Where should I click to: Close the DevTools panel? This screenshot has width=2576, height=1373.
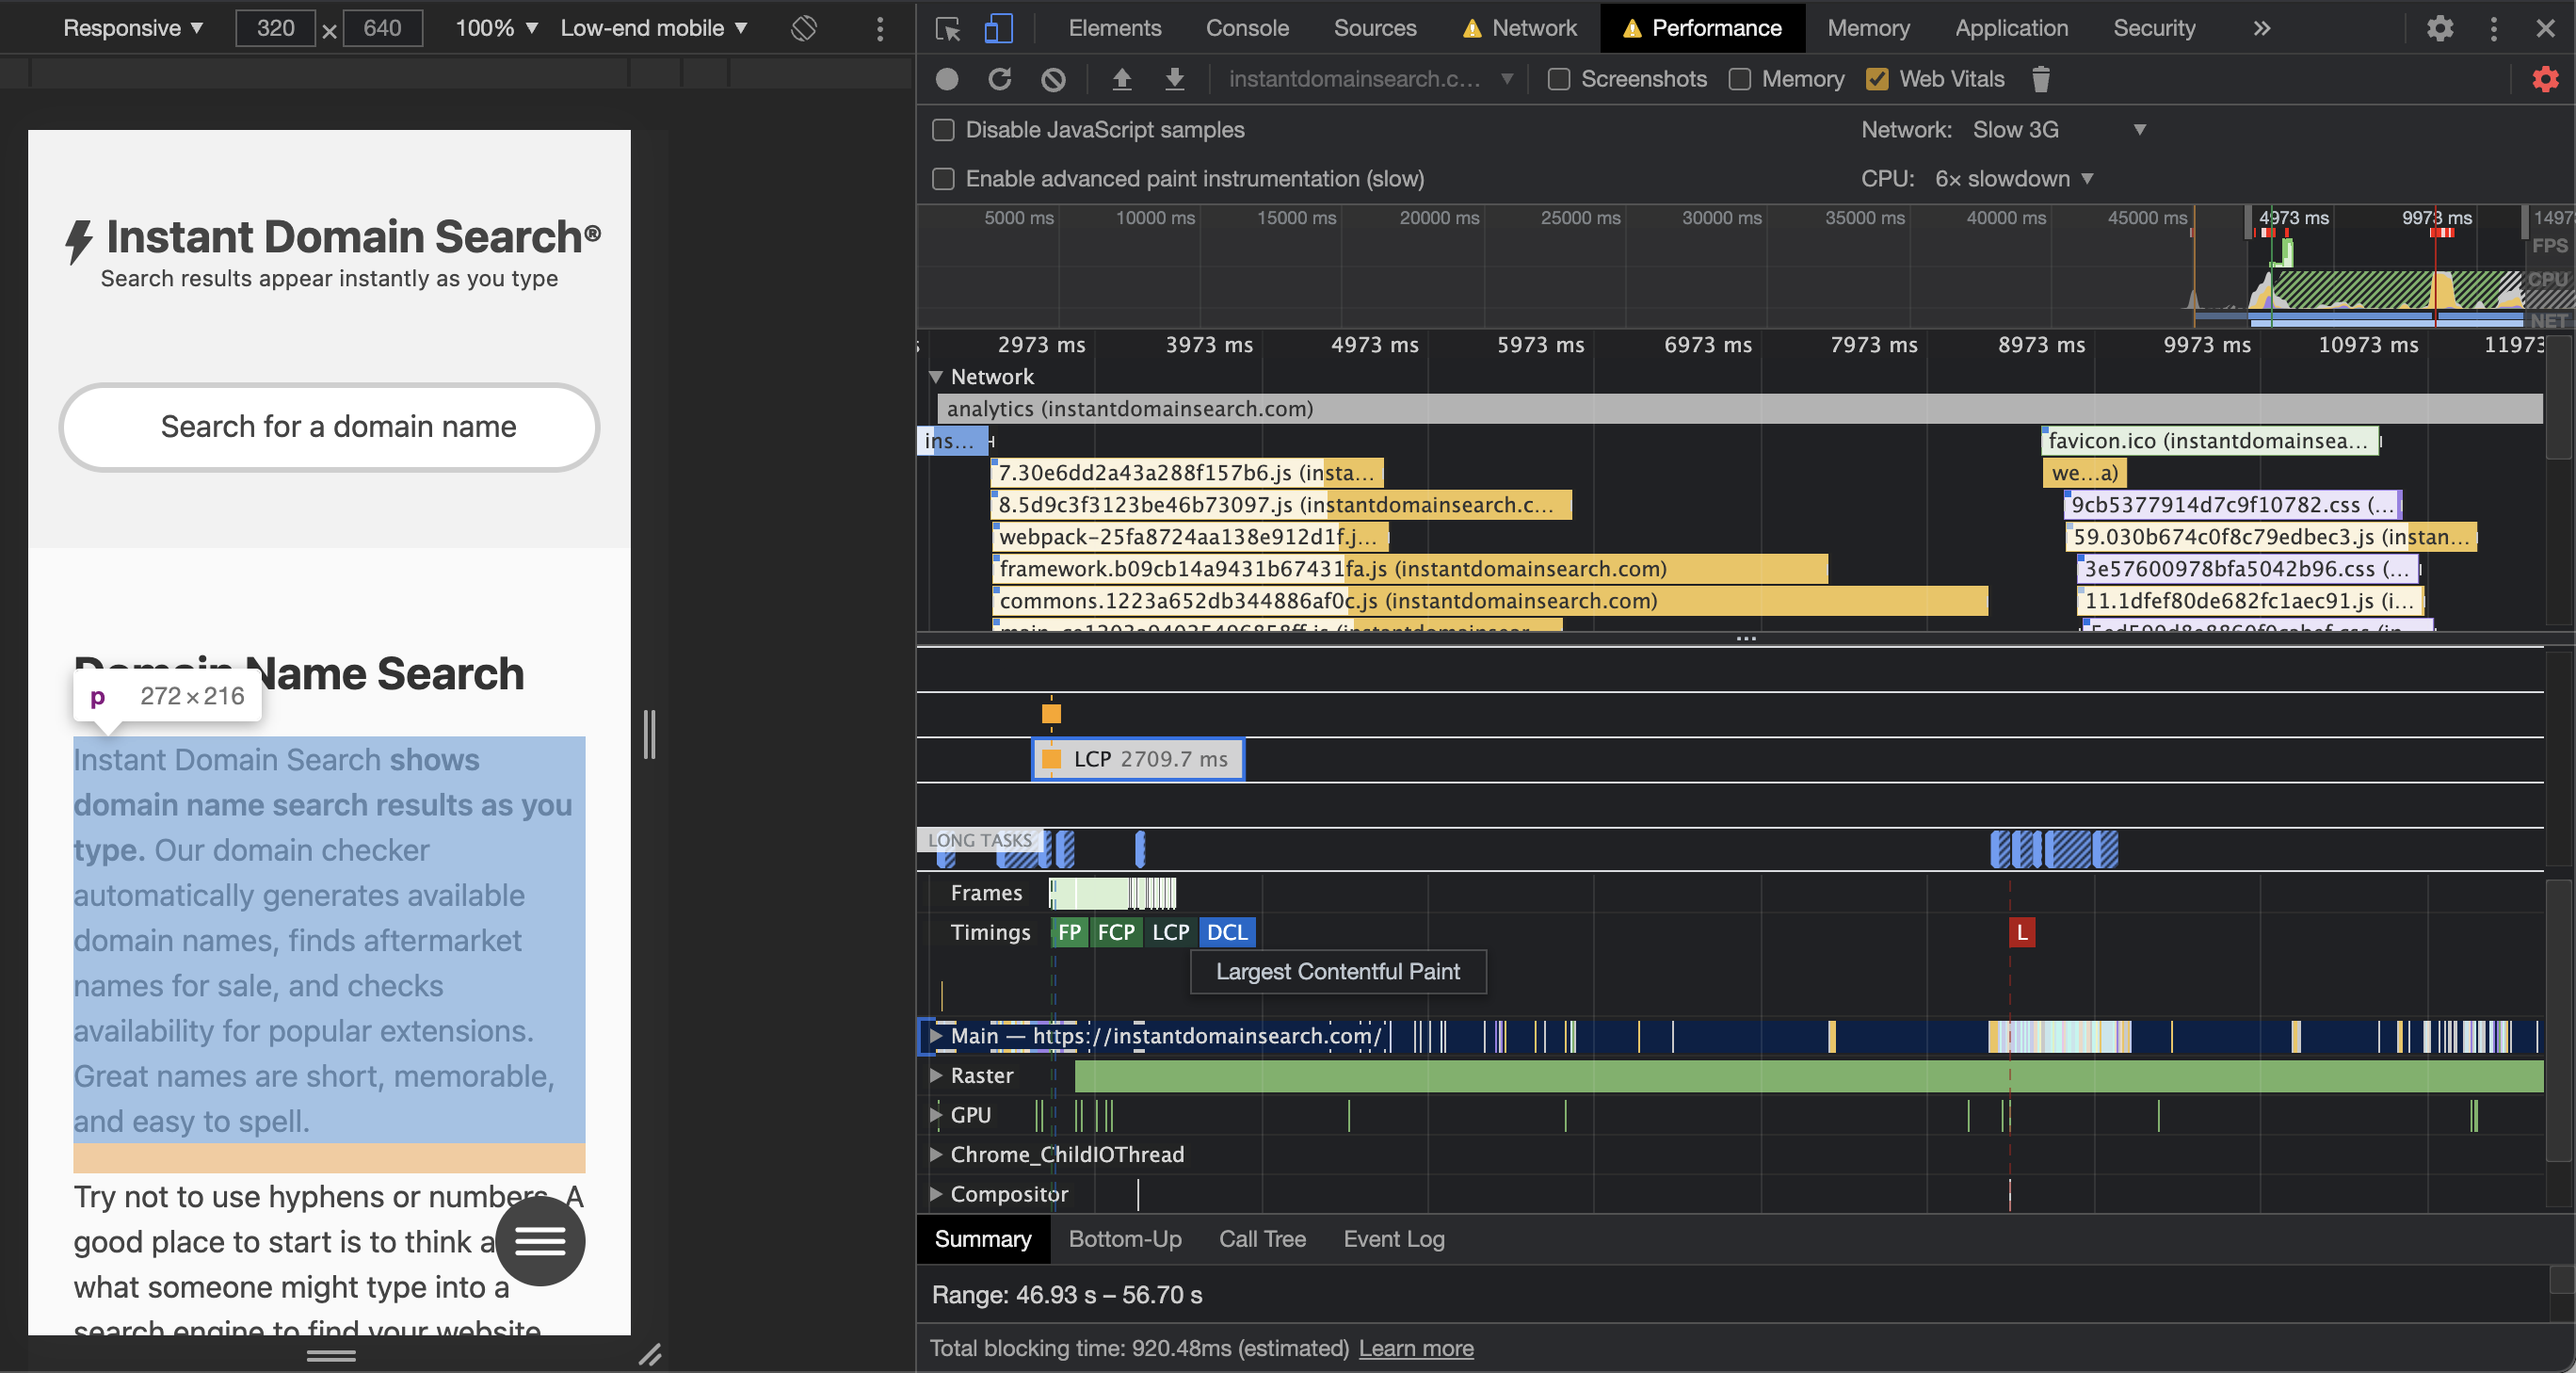point(2546,28)
